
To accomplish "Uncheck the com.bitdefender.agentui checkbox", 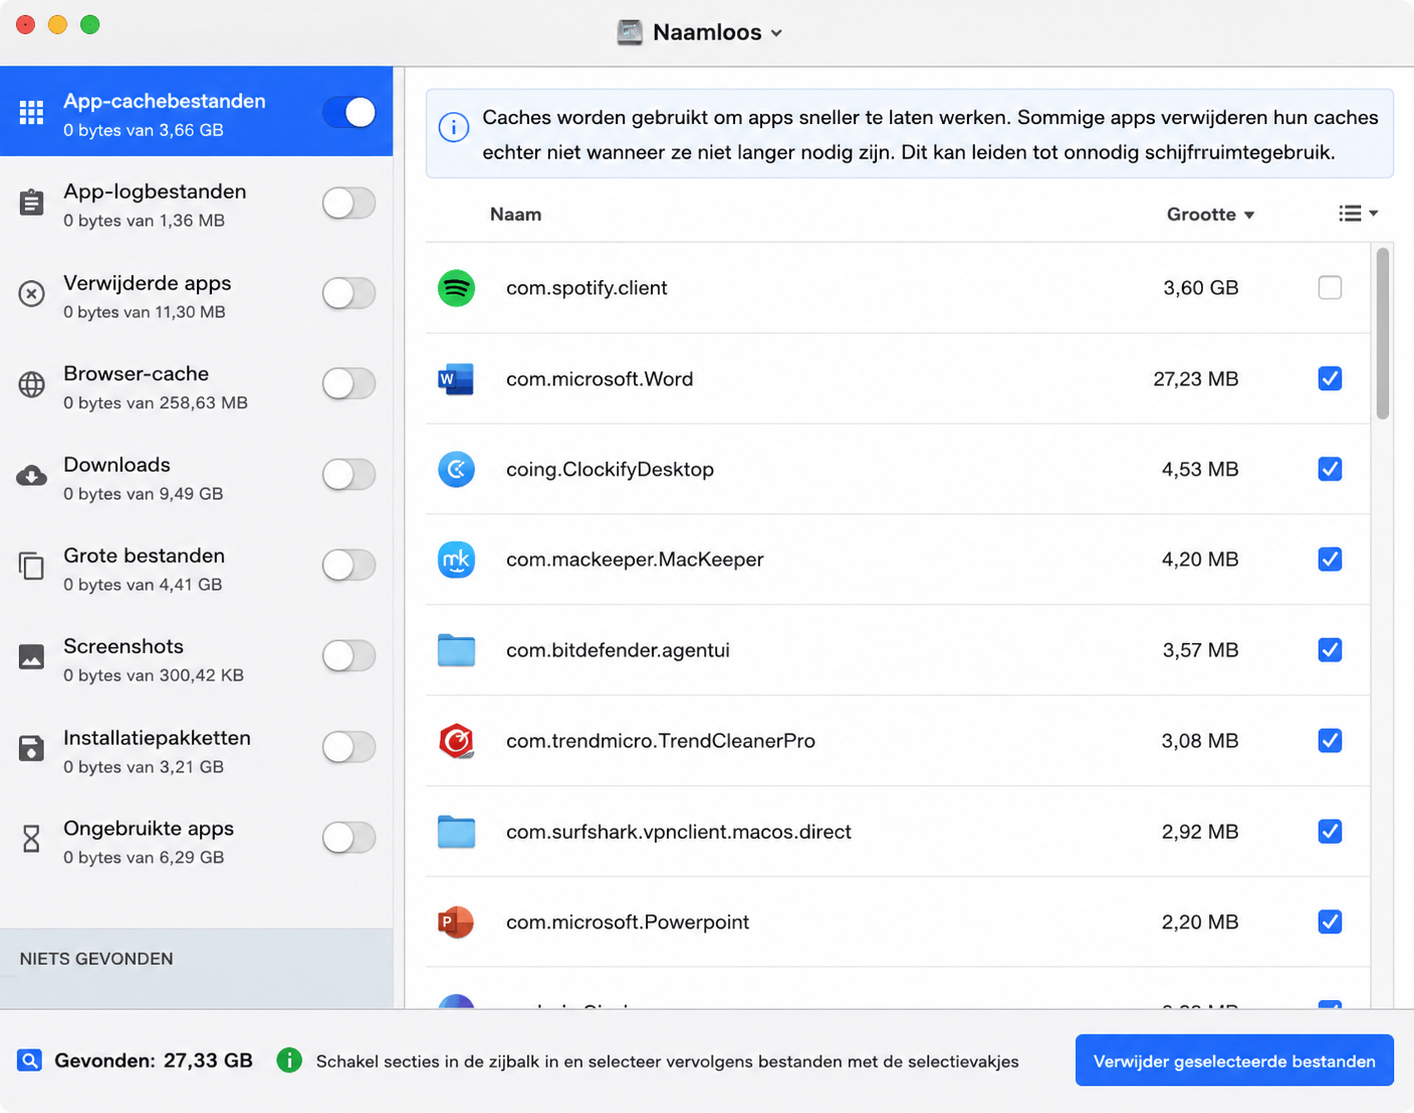I will [1330, 650].
